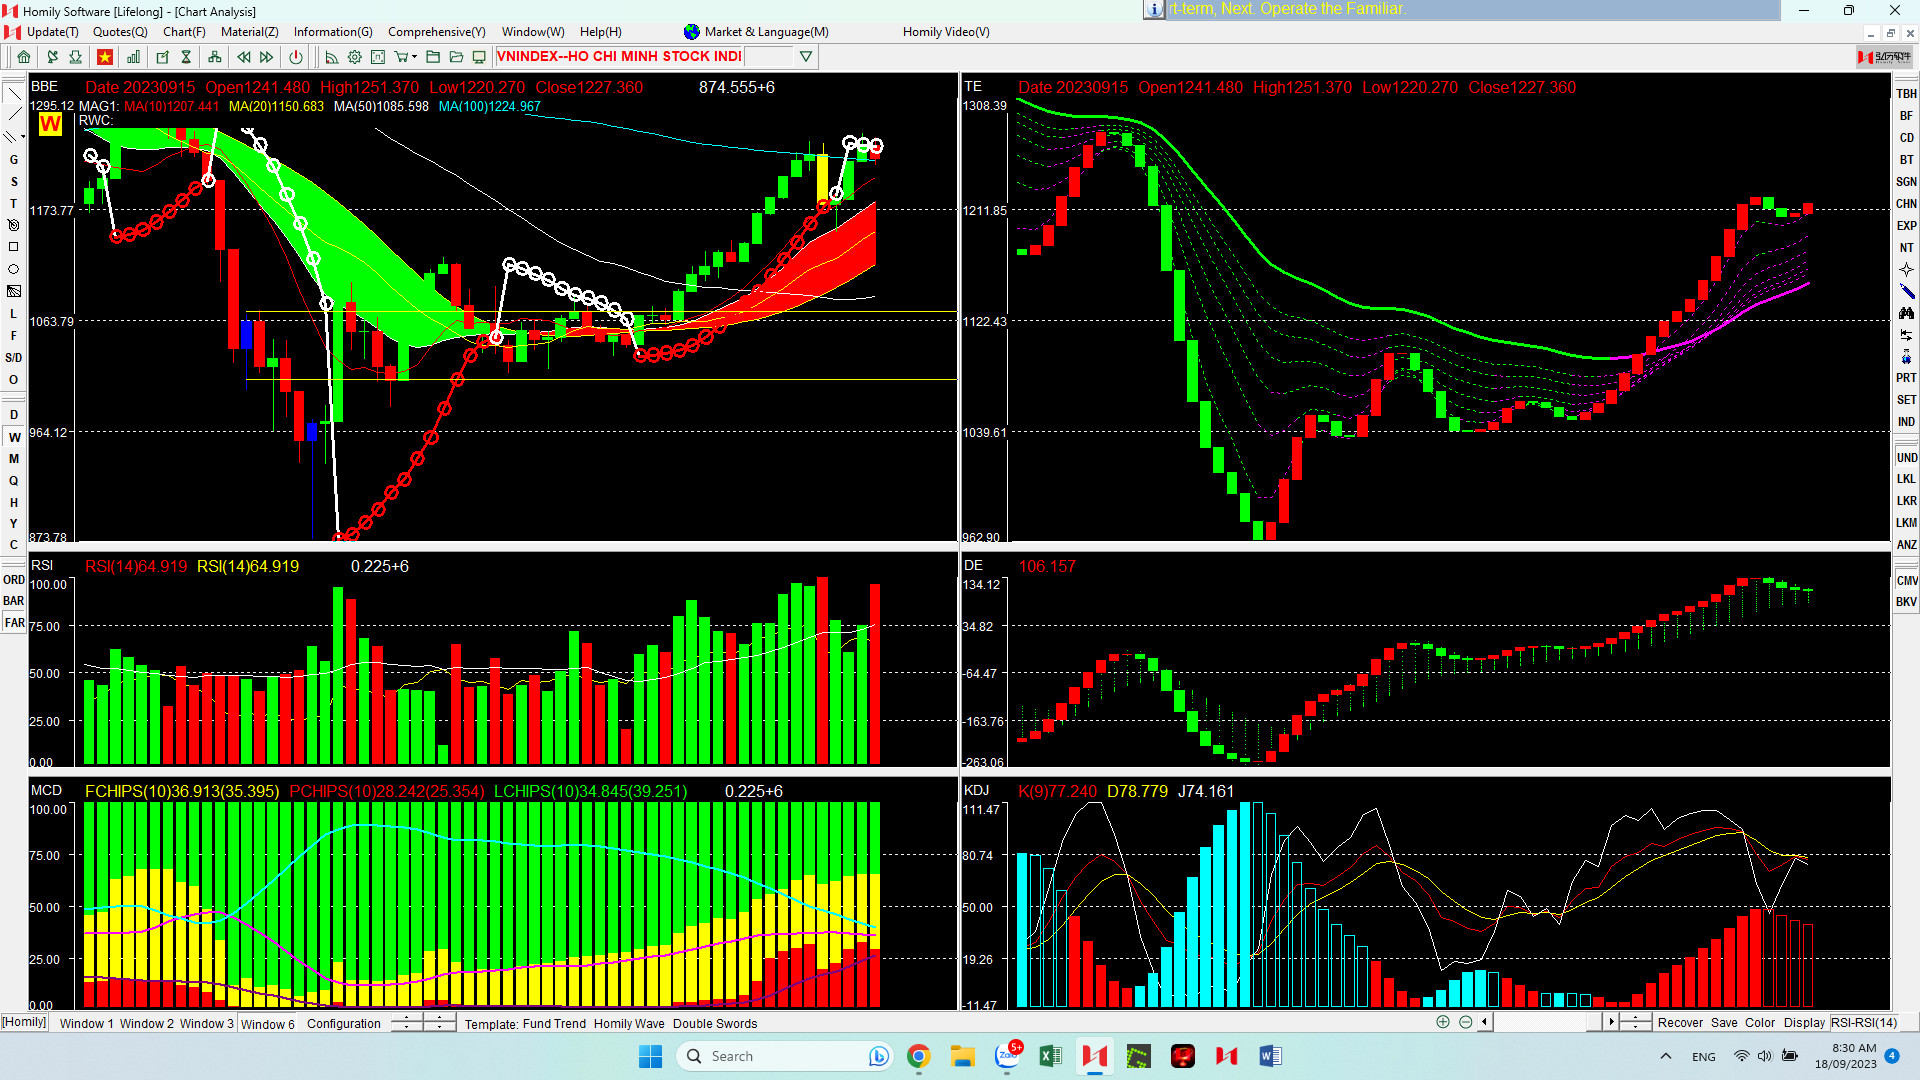Click the zoom-in plus circle icon

(x=1443, y=1022)
